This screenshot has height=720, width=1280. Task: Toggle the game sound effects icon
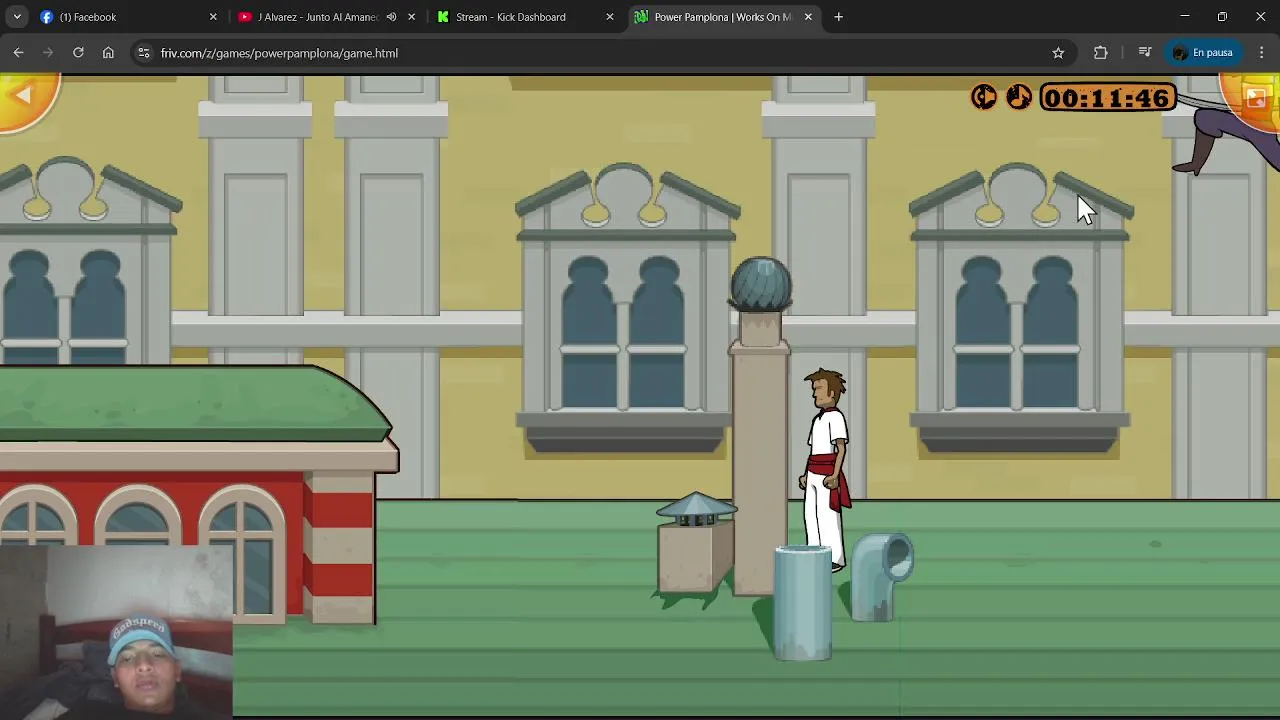coord(985,97)
